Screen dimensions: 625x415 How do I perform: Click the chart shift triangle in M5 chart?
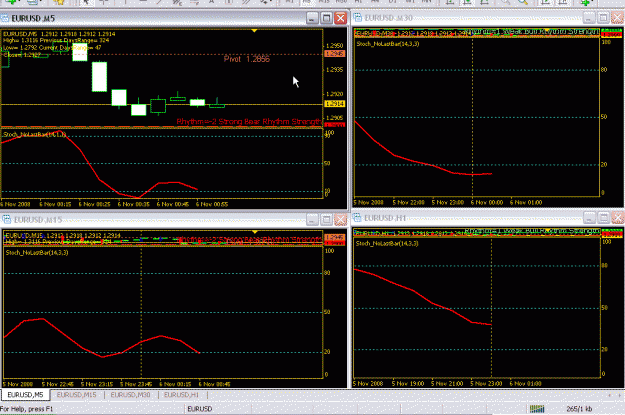(254, 31)
